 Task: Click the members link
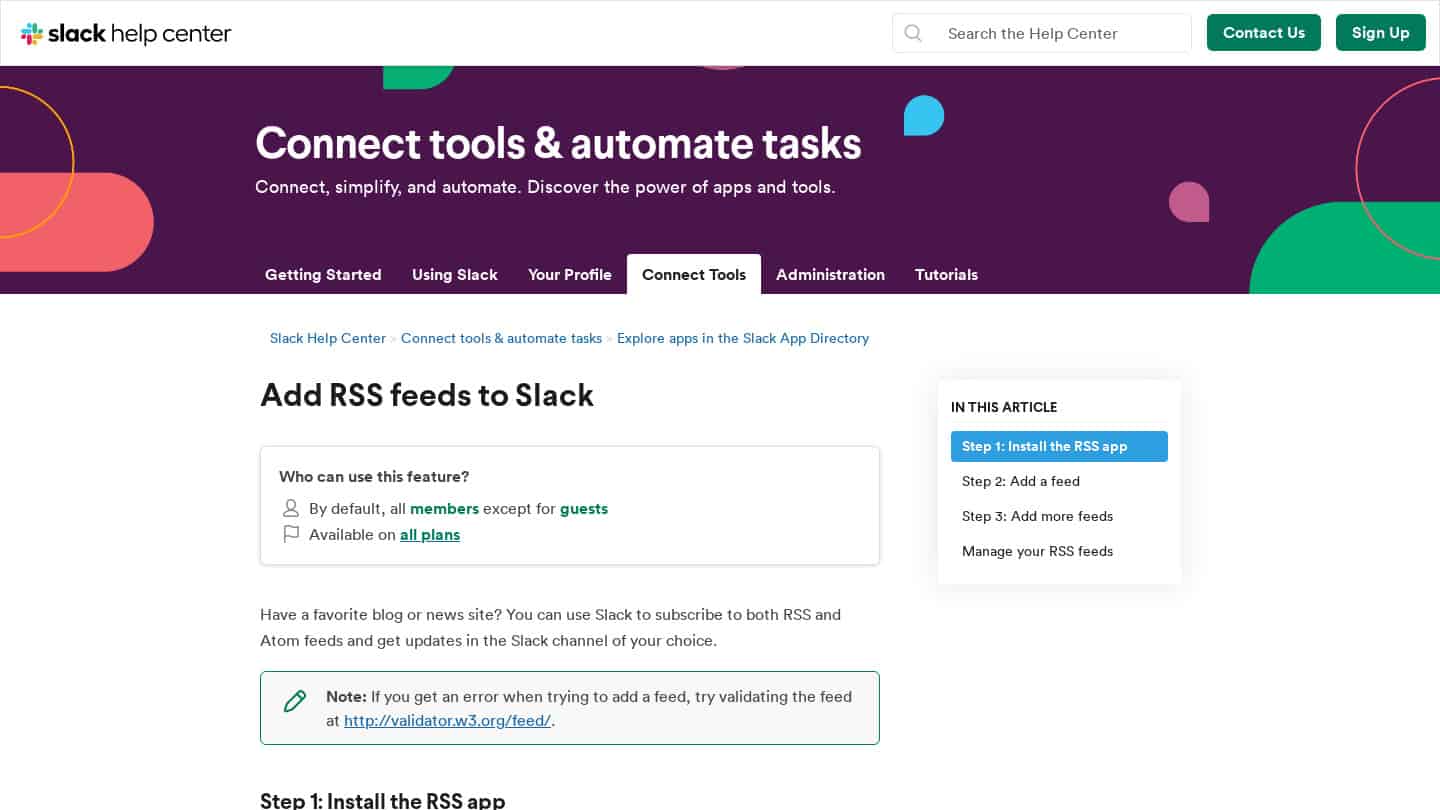(x=444, y=508)
